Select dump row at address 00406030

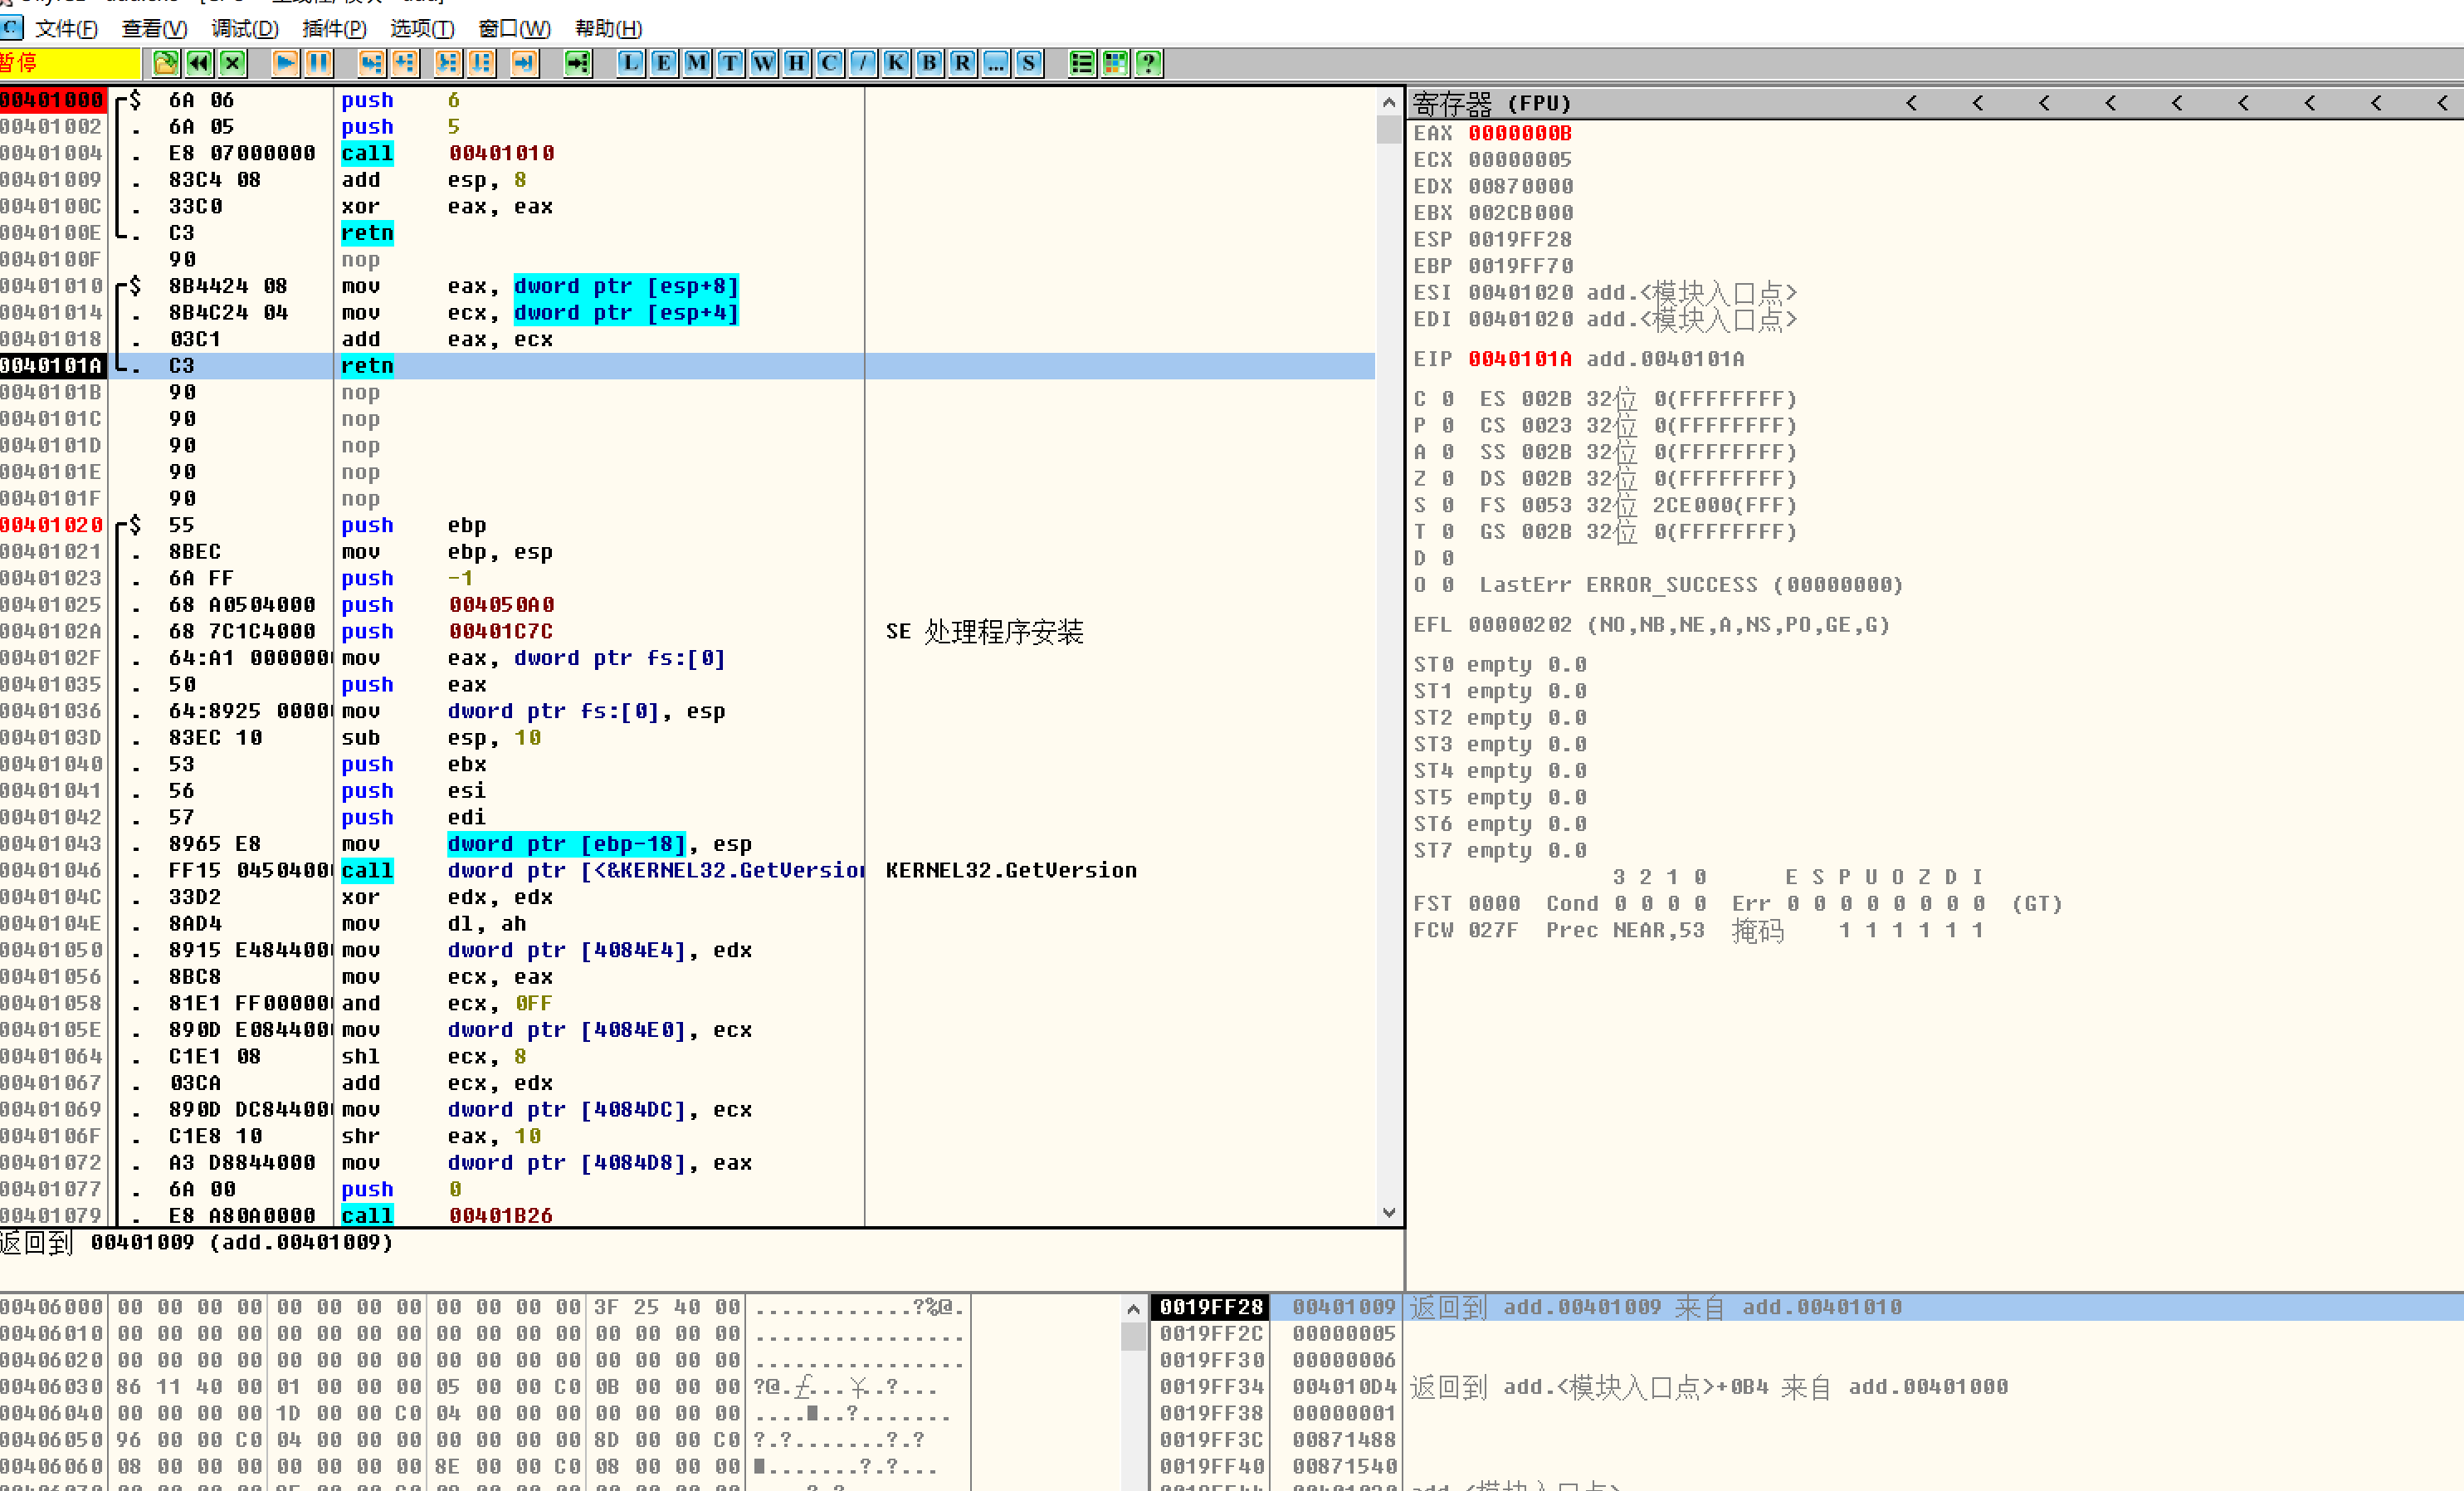tap(485, 1387)
